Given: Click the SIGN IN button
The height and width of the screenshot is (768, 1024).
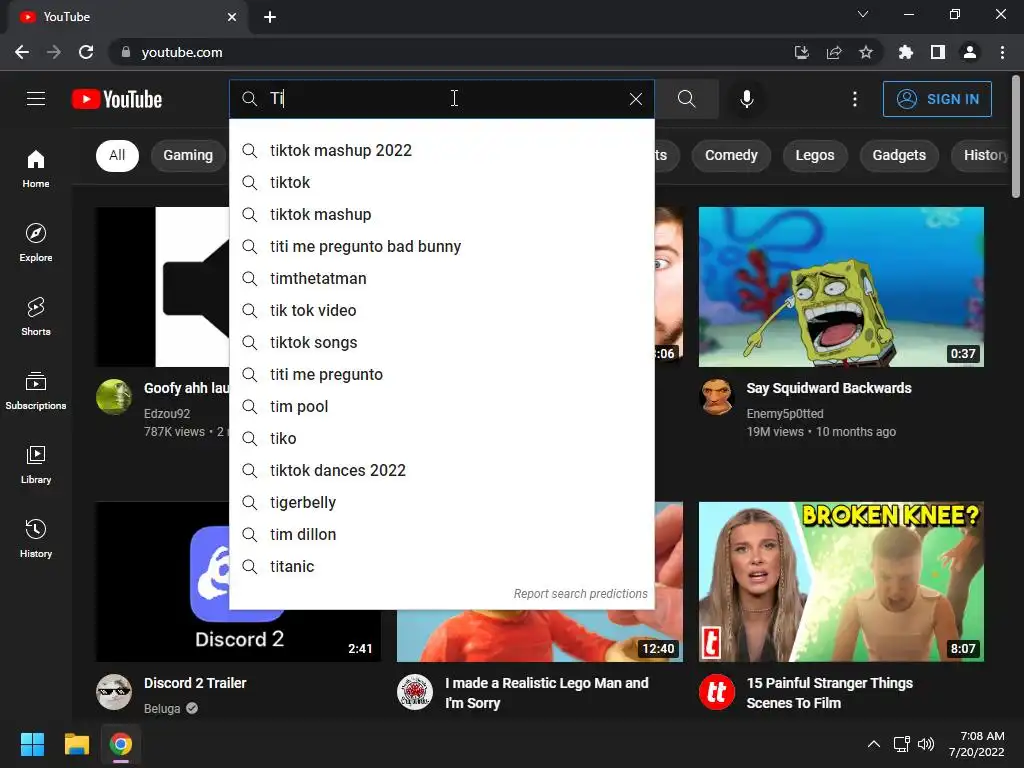Looking at the screenshot, I should (937, 99).
